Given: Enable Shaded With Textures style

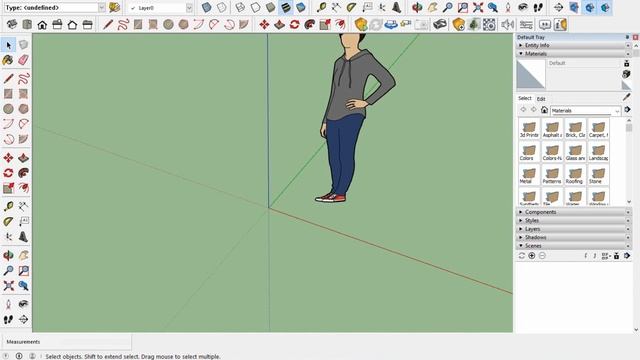Looking at the screenshot, I should (286, 7).
